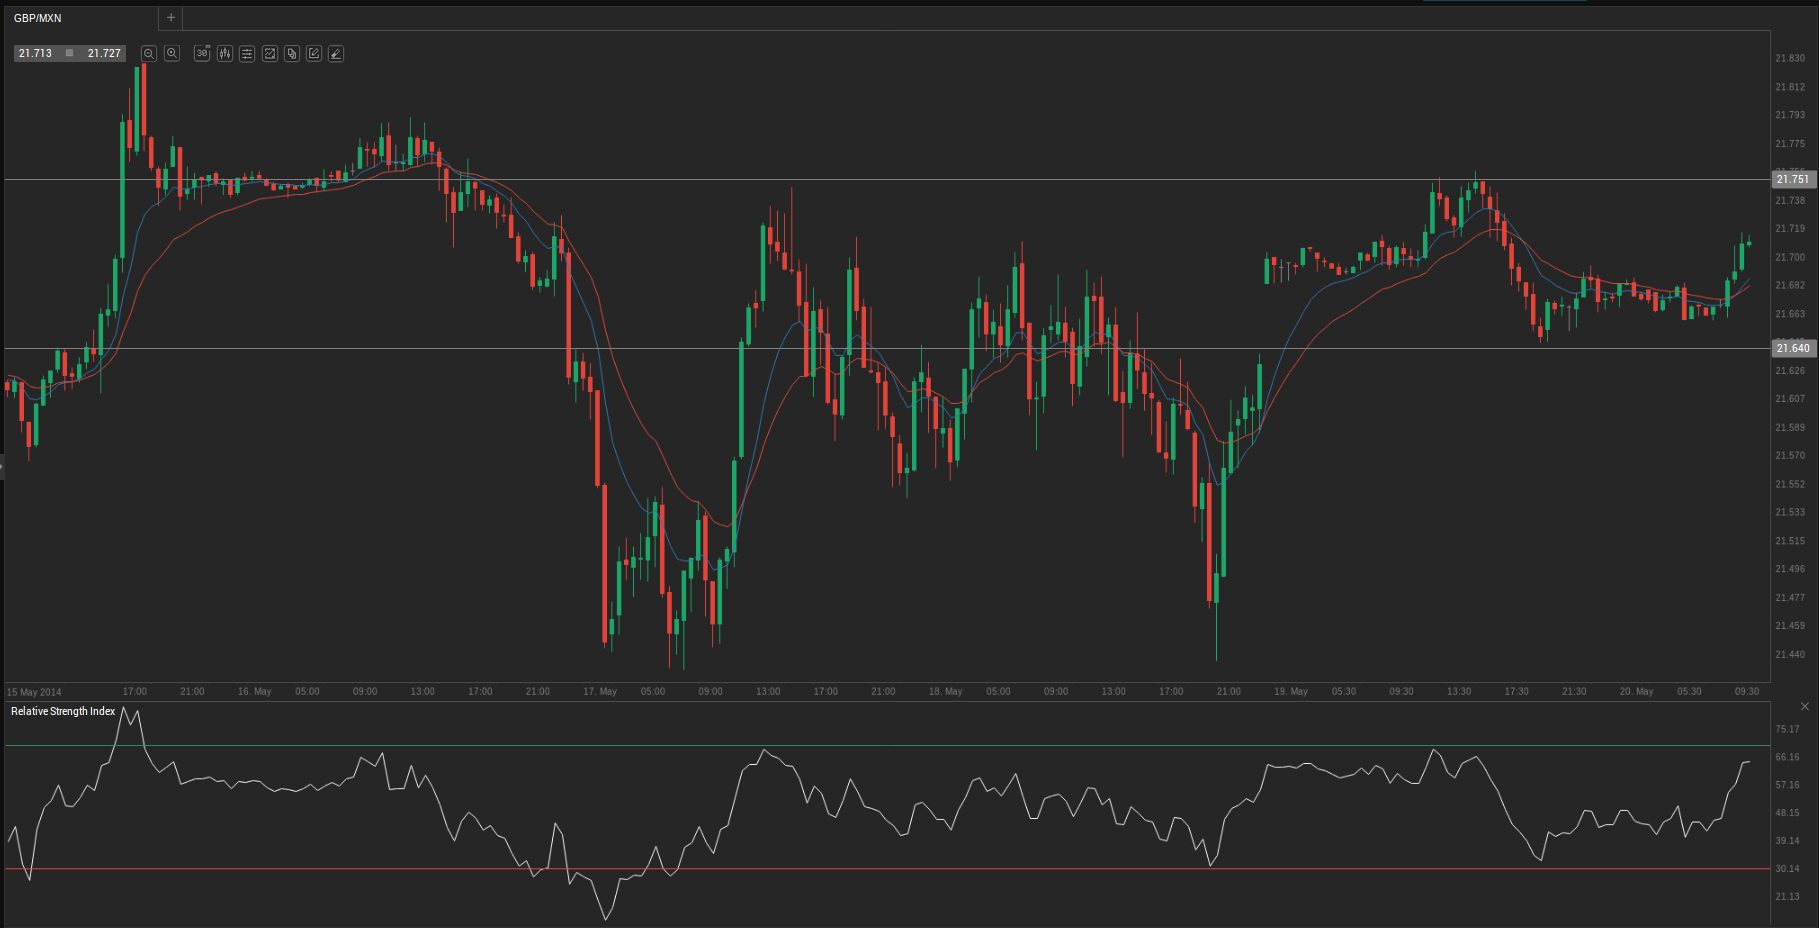The width and height of the screenshot is (1819, 928).
Task: Zoom in the chart with the plus magnifier
Action: (x=172, y=54)
